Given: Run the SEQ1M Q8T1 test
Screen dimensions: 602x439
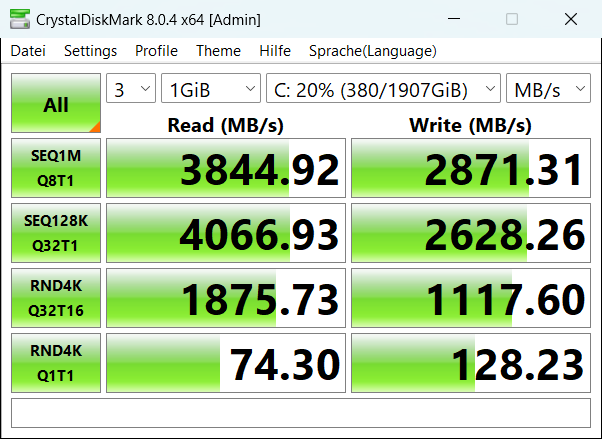Looking at the screenshot, I should tap(56, 168).
